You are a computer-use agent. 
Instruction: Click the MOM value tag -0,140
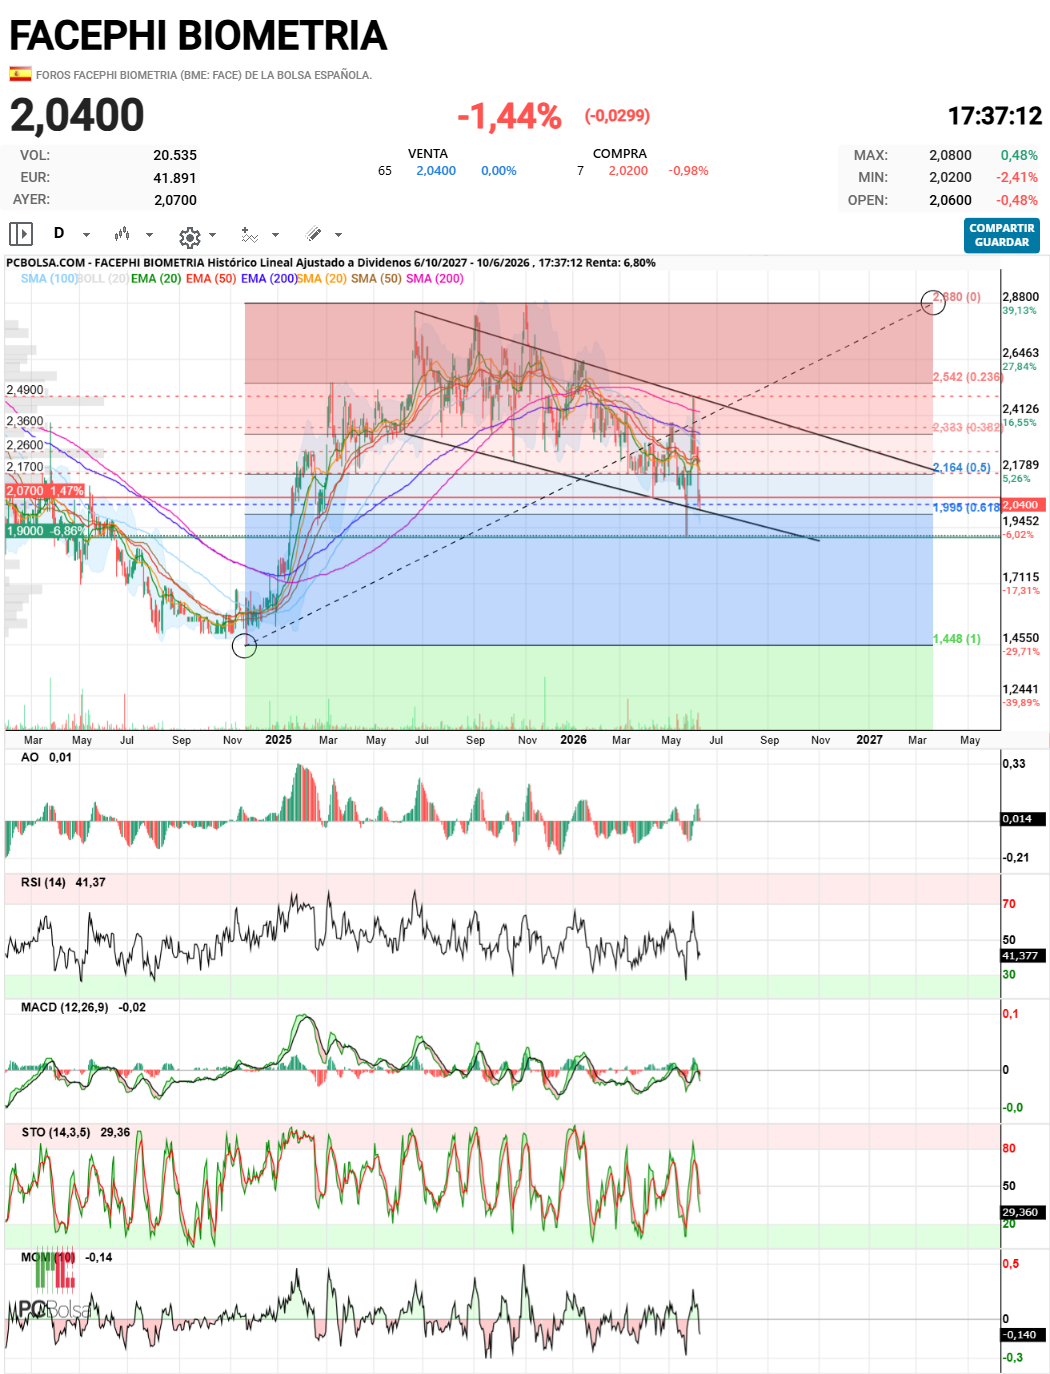1021,1335
